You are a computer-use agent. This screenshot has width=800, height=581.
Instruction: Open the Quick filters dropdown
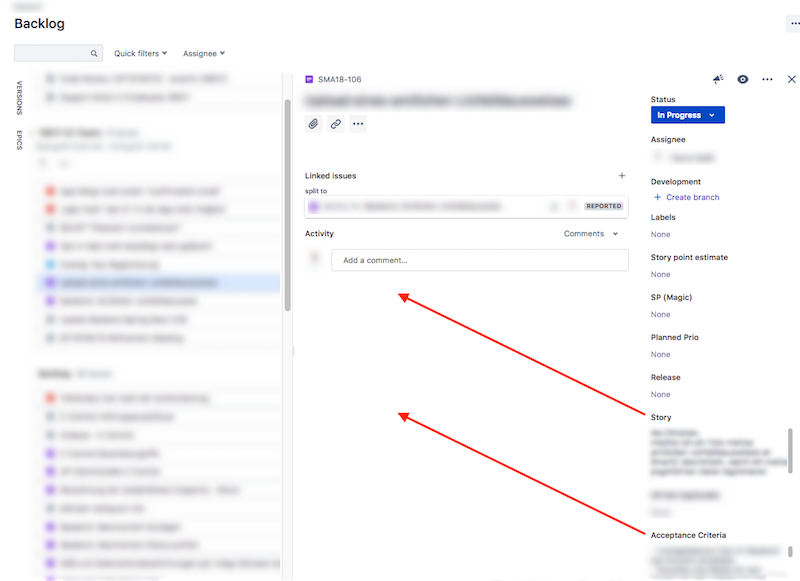click(140, 54)
